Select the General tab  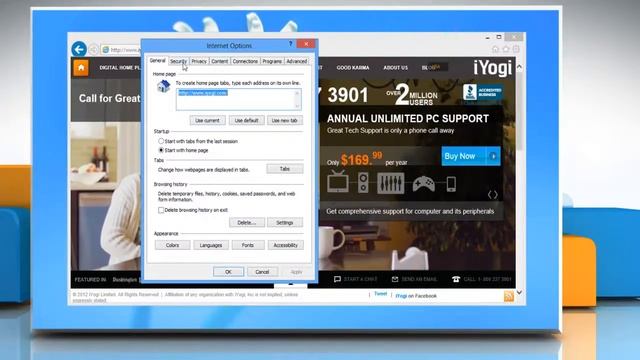(158, 60)
